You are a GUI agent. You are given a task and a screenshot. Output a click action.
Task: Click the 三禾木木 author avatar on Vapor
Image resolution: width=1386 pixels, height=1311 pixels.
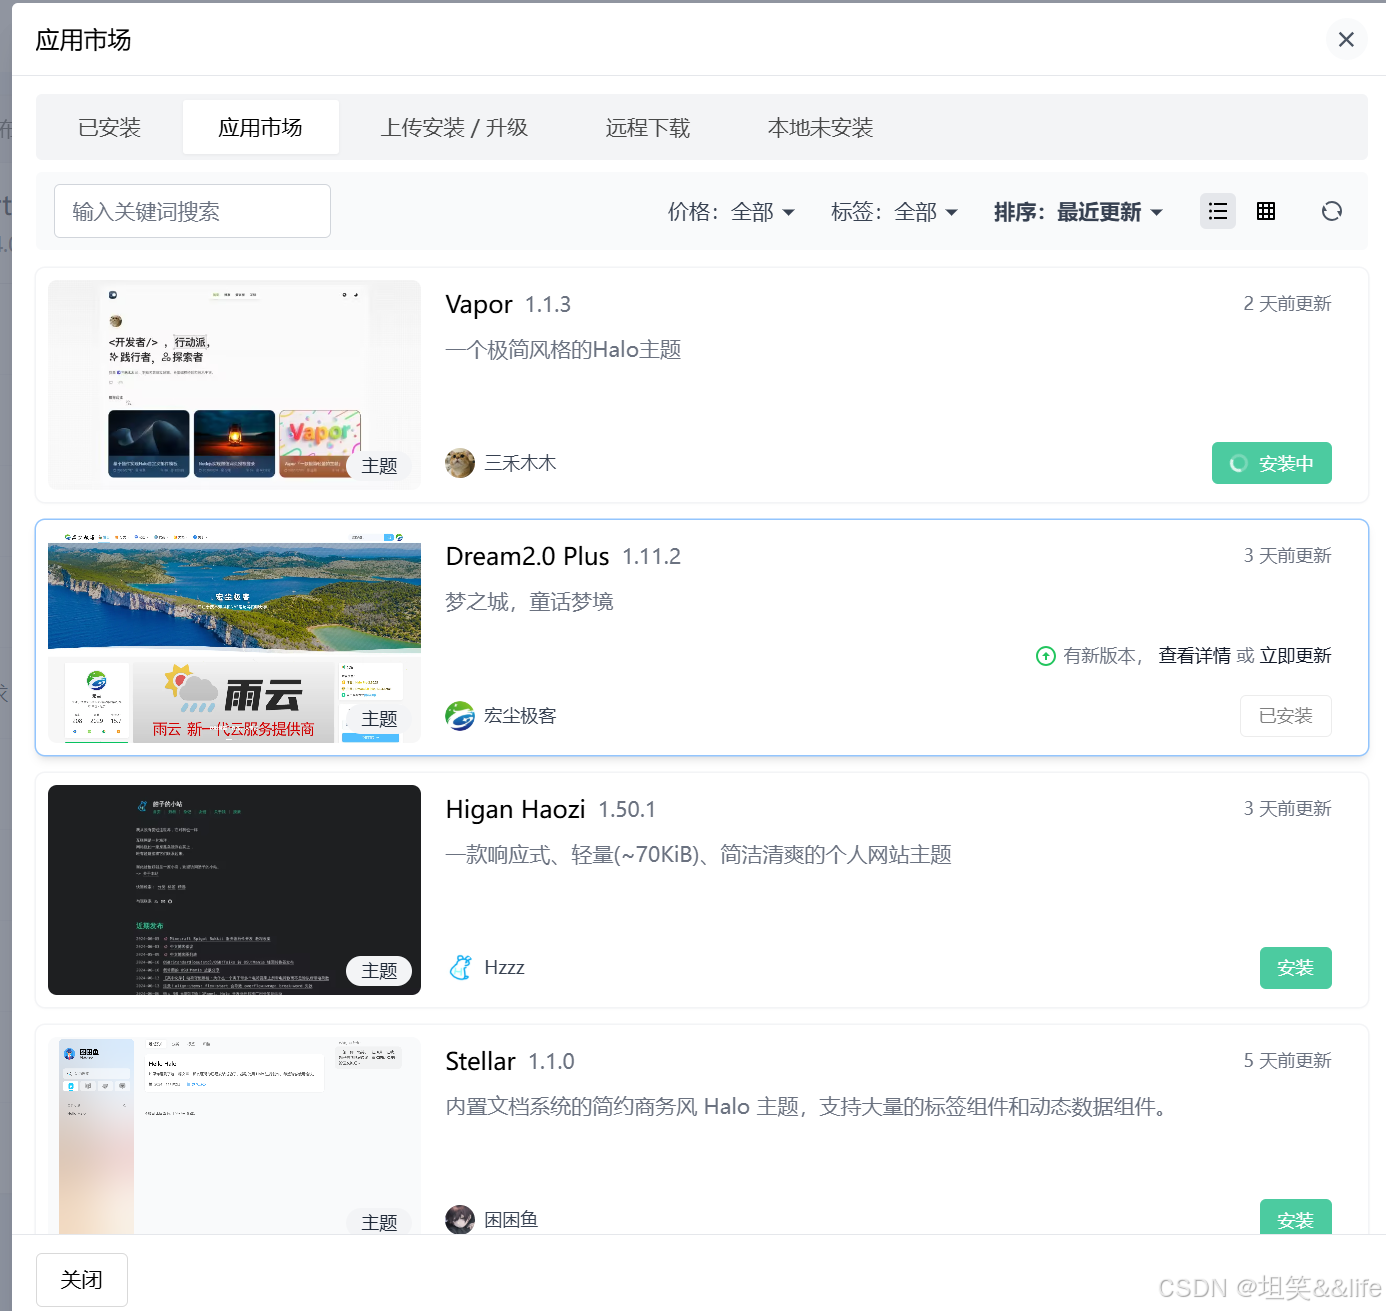pyautogui.click(x=459, y=462)
